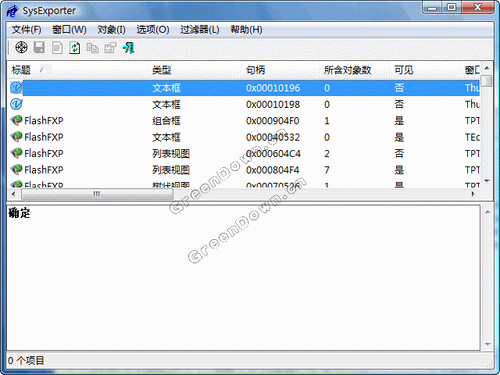The height and width of the screenshot is (375, 500).
Task: Sort by the 句柄 column header
Action: pyautogui.click(x=281, y=70)
